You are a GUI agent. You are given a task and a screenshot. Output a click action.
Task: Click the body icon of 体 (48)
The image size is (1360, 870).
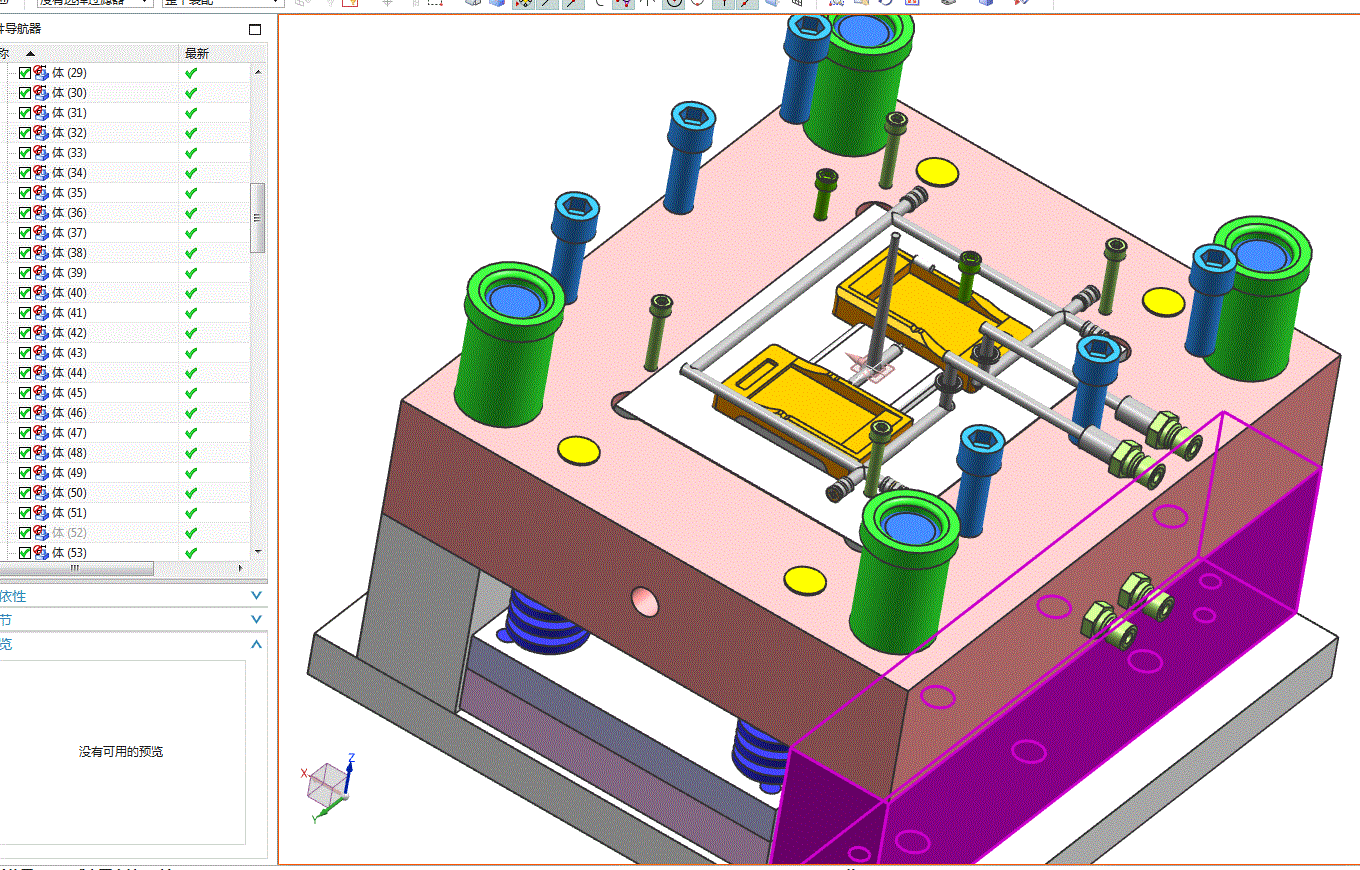41,453
